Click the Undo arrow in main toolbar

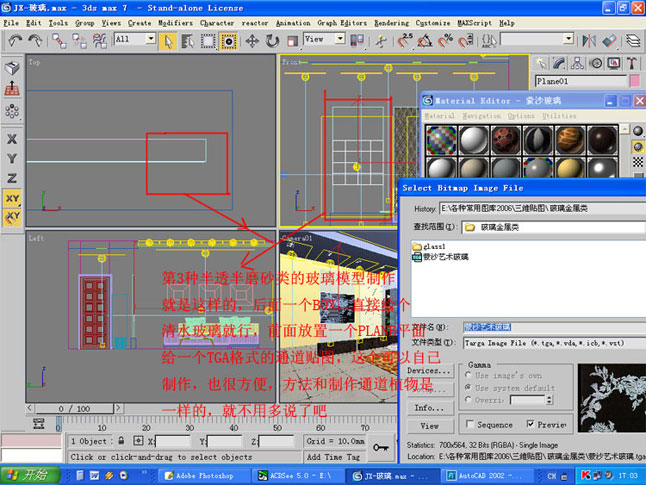pyautogui.click(x=15, y=41)
